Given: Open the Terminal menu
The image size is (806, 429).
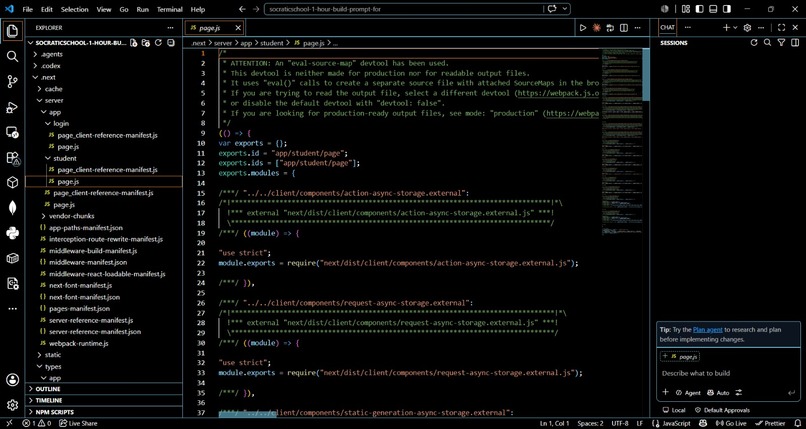Looking at the screenshot, I should click(x=169, y=9).
